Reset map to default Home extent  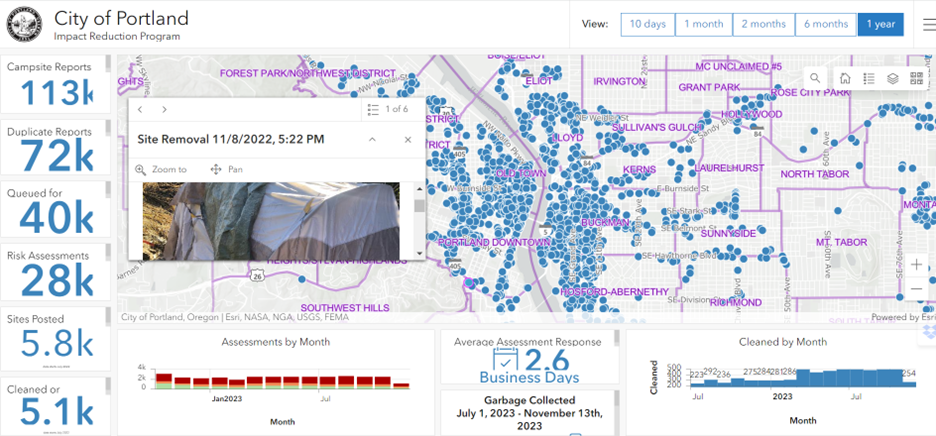(x=845, y=78)
